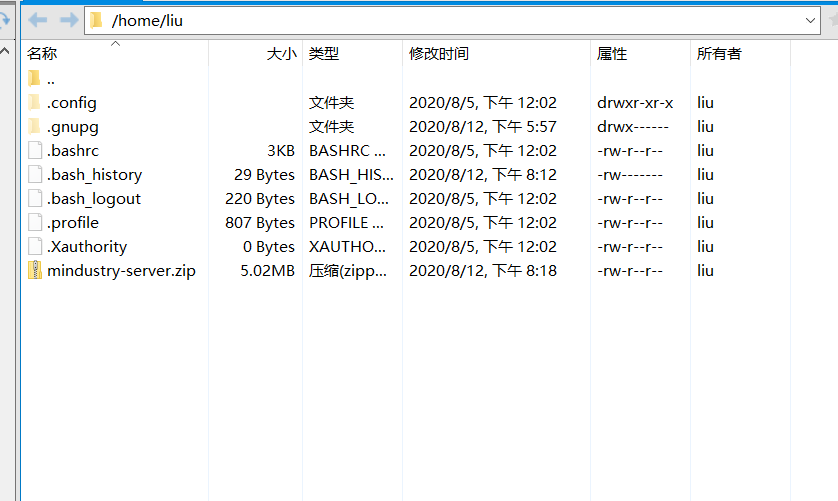Click the refresh icon at left edge
Viewport: 838px width, 501px height.
point(5,20)
